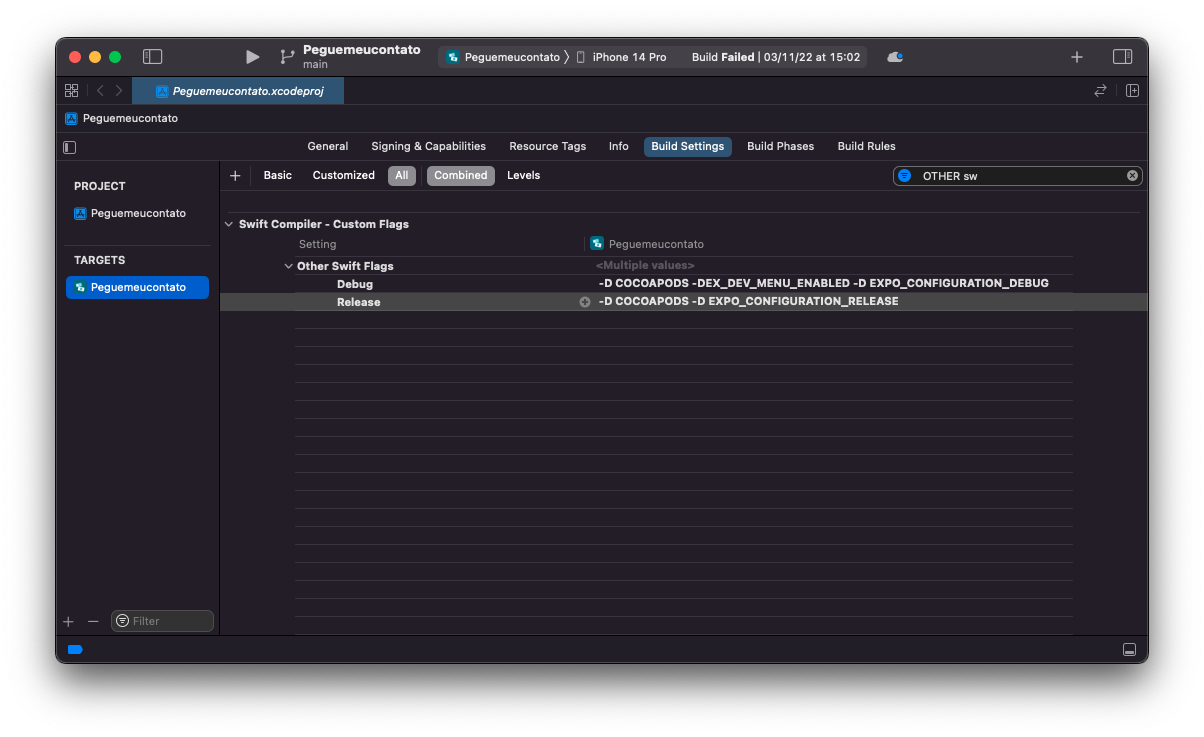Click the plus library button in toolbar

click(x=1077, y=57)
